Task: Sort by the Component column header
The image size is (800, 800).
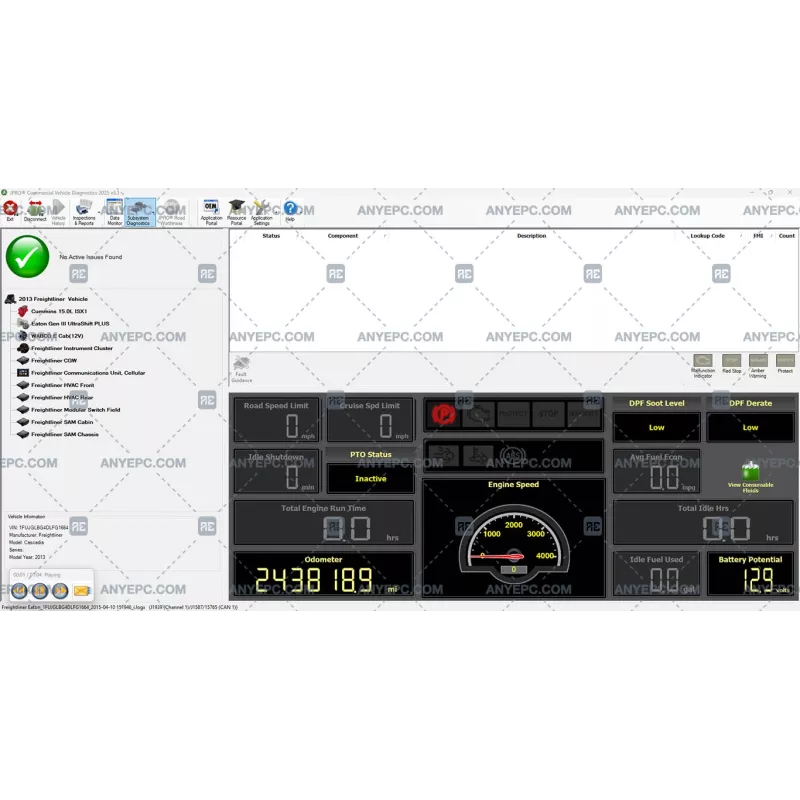Action: 343,235
